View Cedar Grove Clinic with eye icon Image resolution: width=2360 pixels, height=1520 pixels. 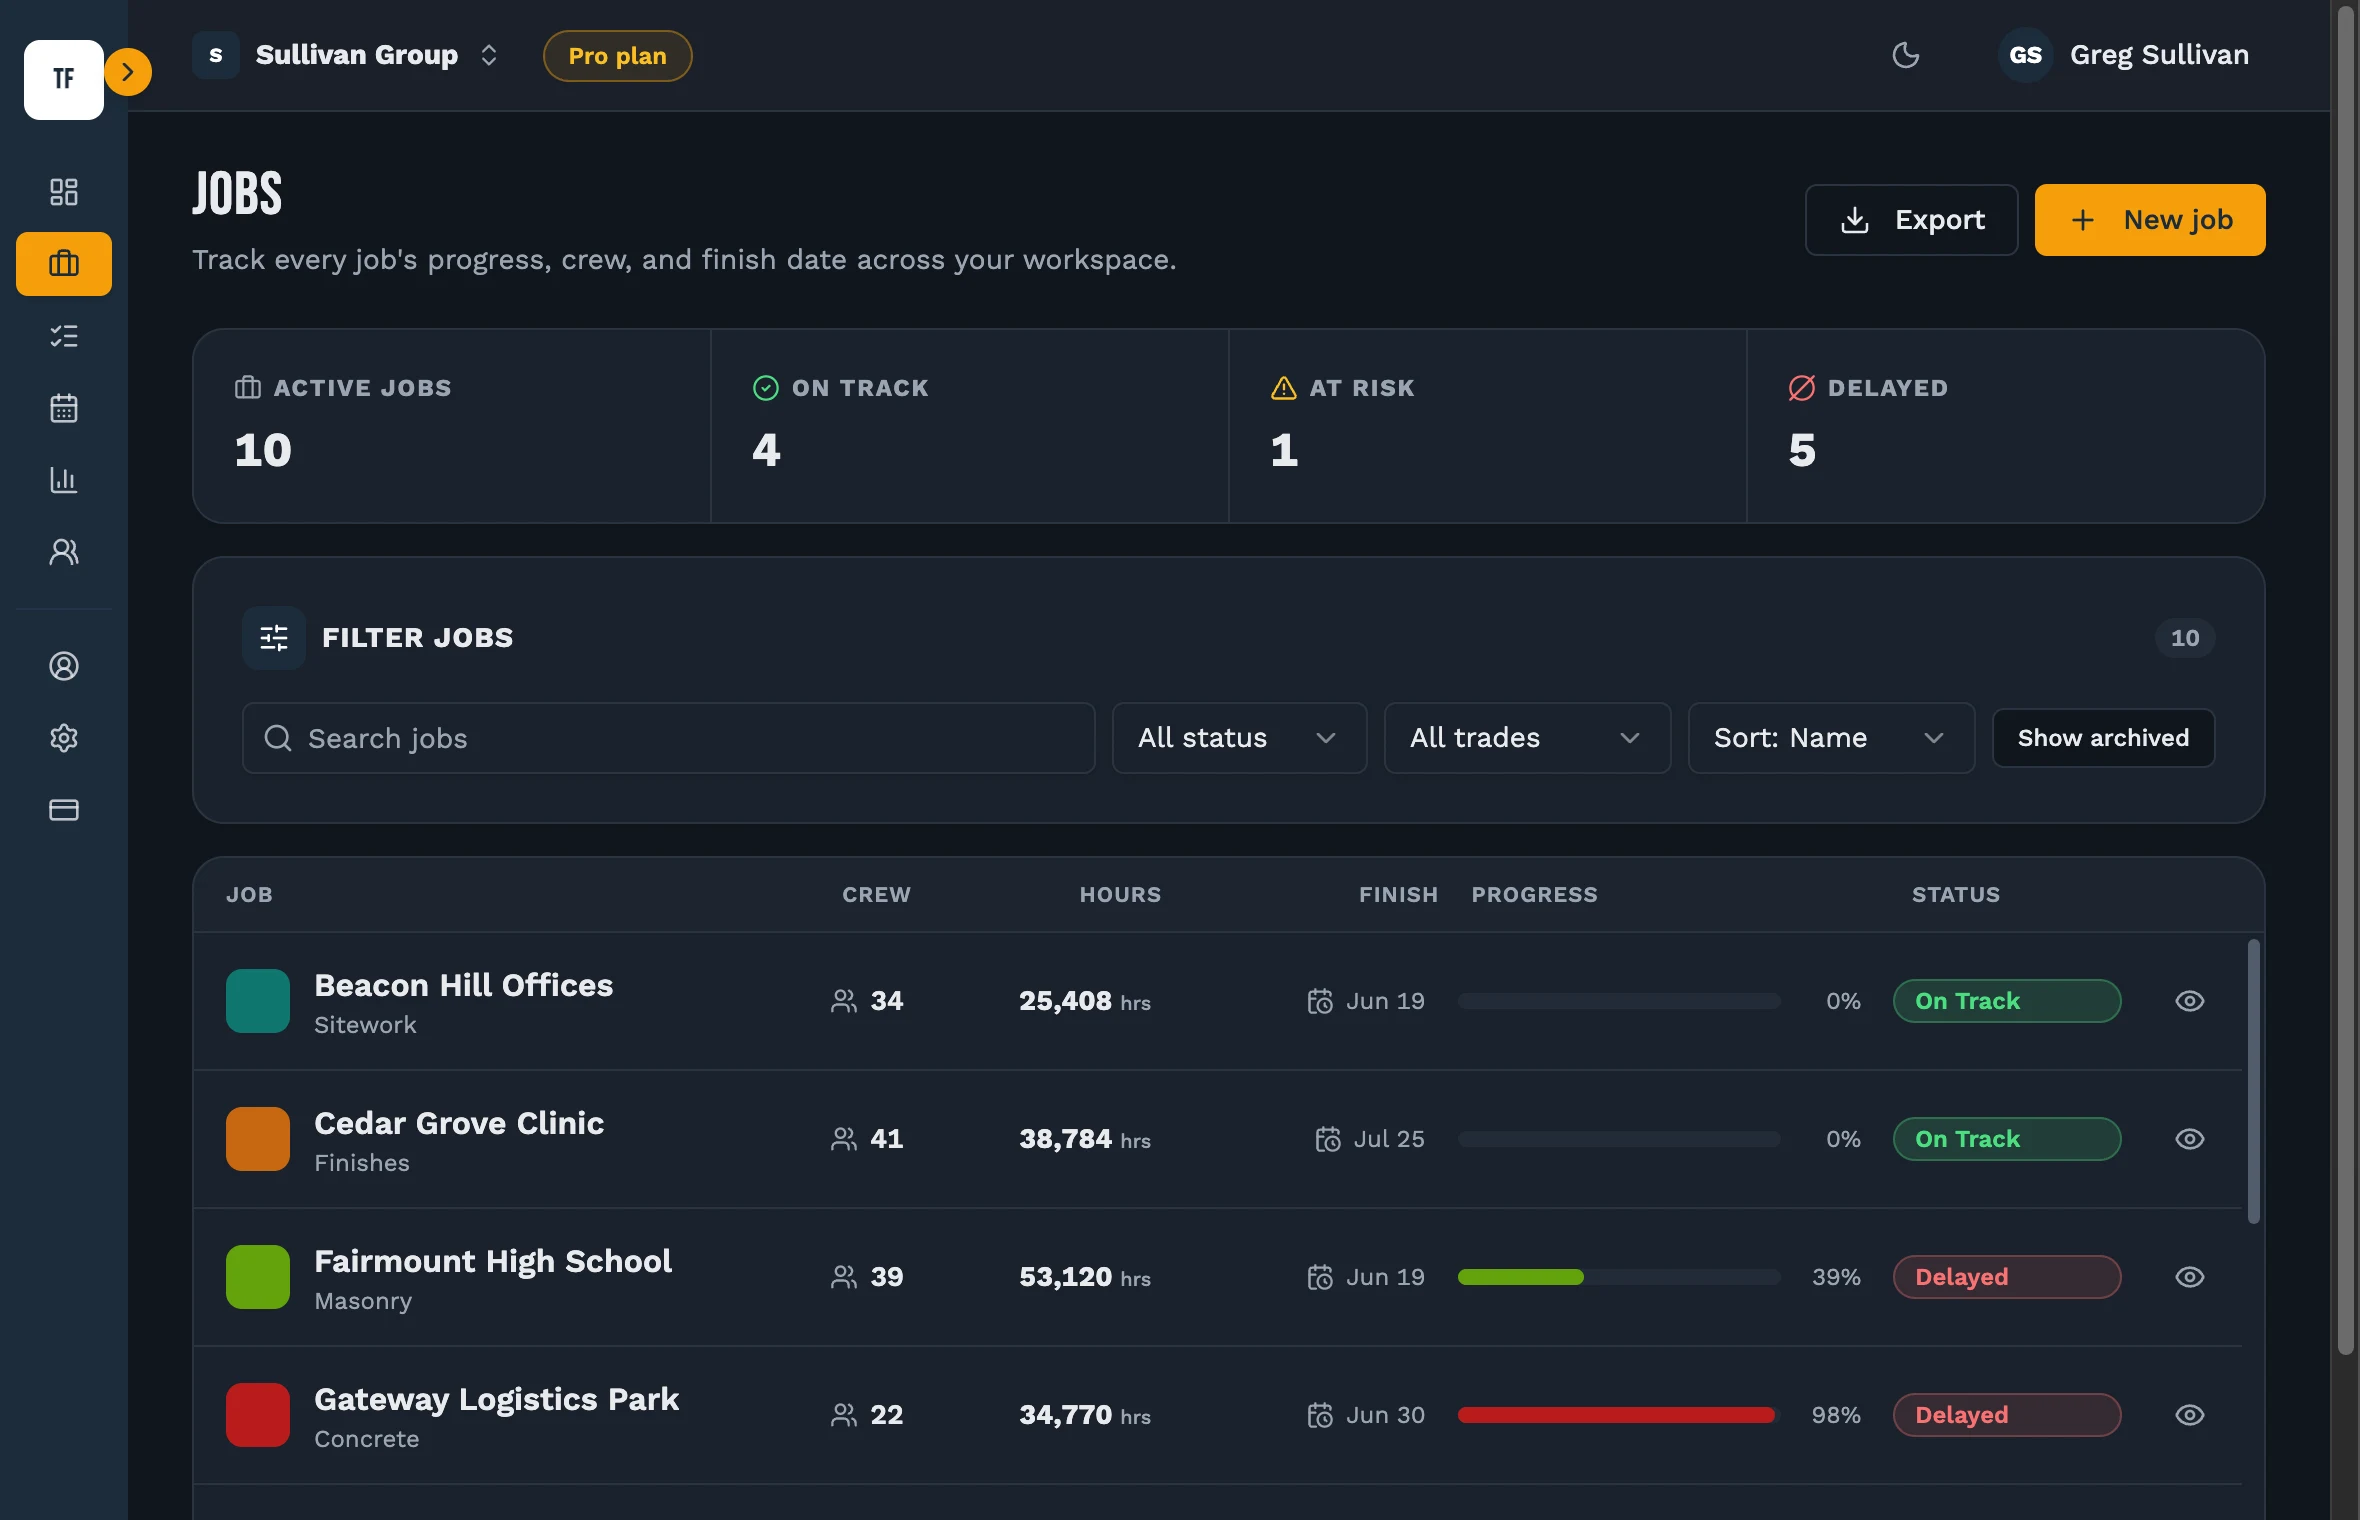pos(2190,1139)
